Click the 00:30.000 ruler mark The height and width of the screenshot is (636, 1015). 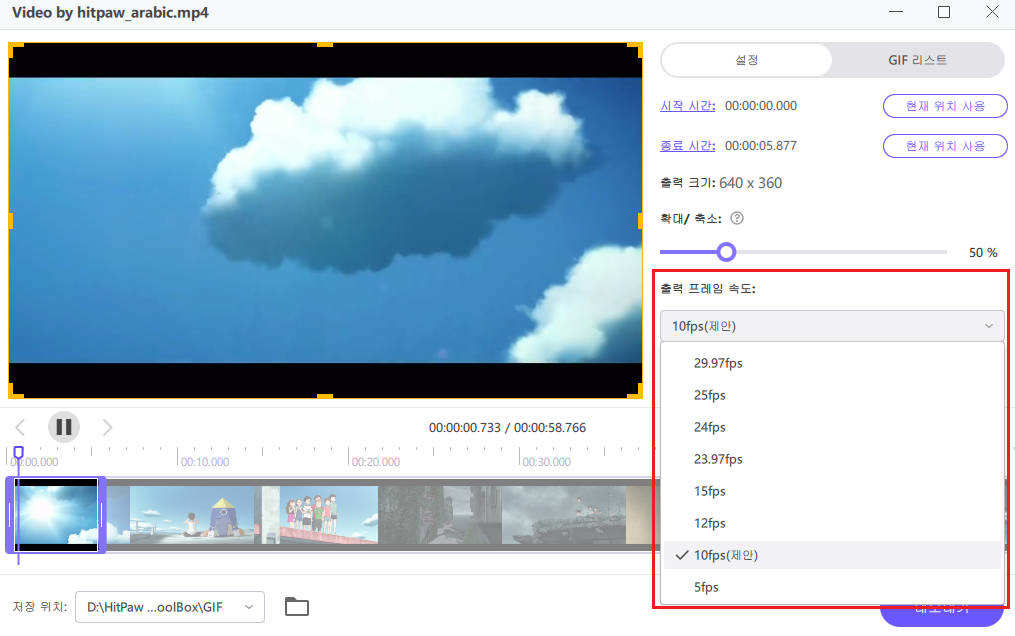546,462
